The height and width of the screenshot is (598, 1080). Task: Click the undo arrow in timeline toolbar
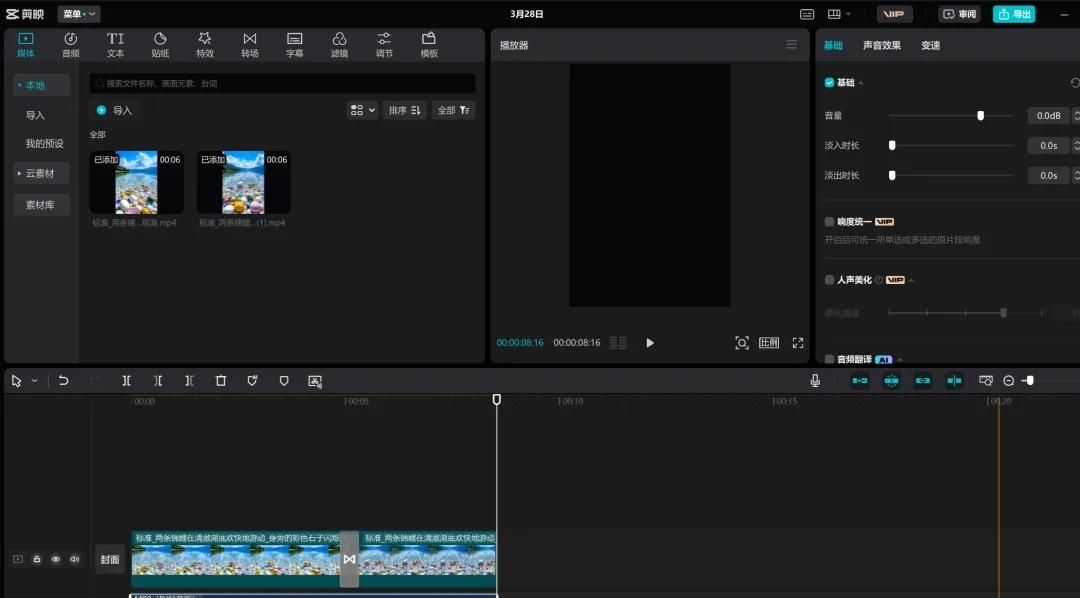[x=64, y=381]
